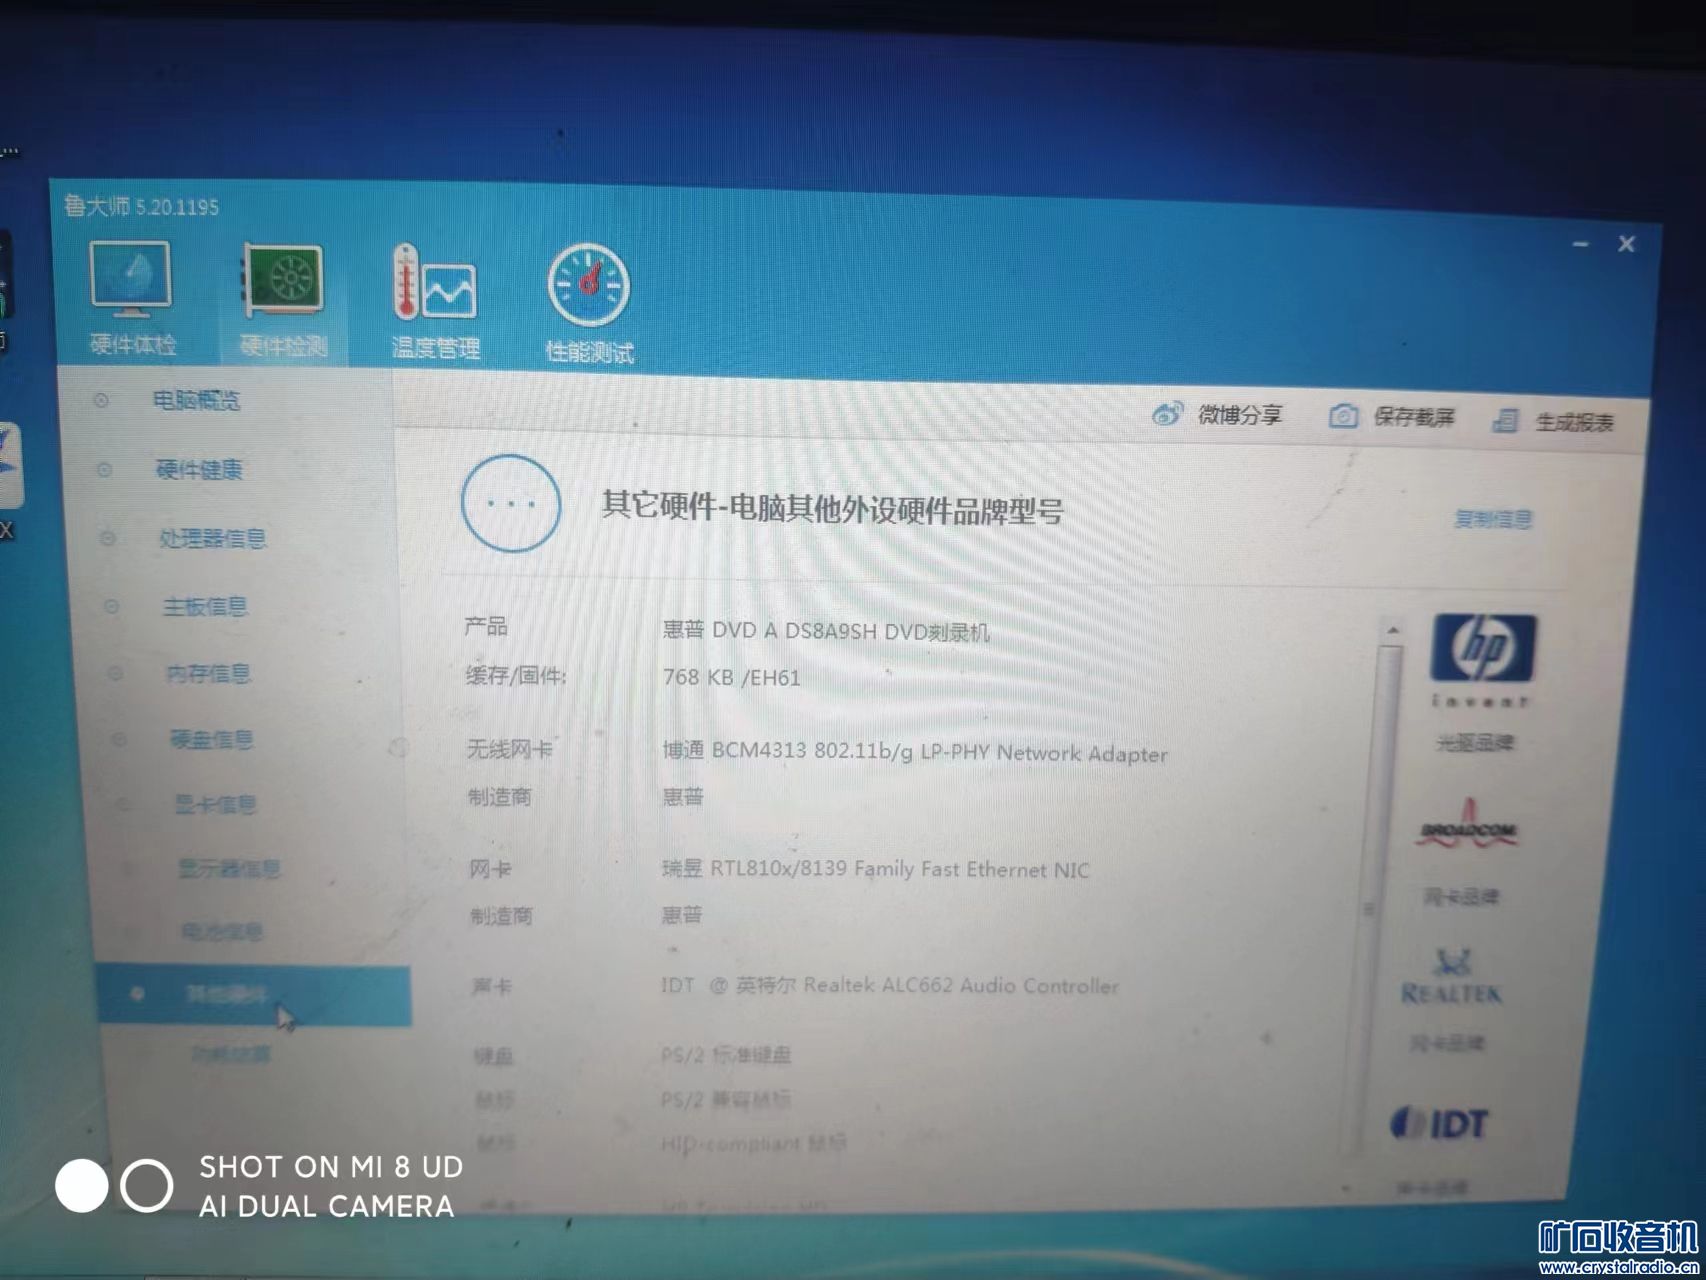Open 硬件健康 in the sidebar

click(199, 469)
